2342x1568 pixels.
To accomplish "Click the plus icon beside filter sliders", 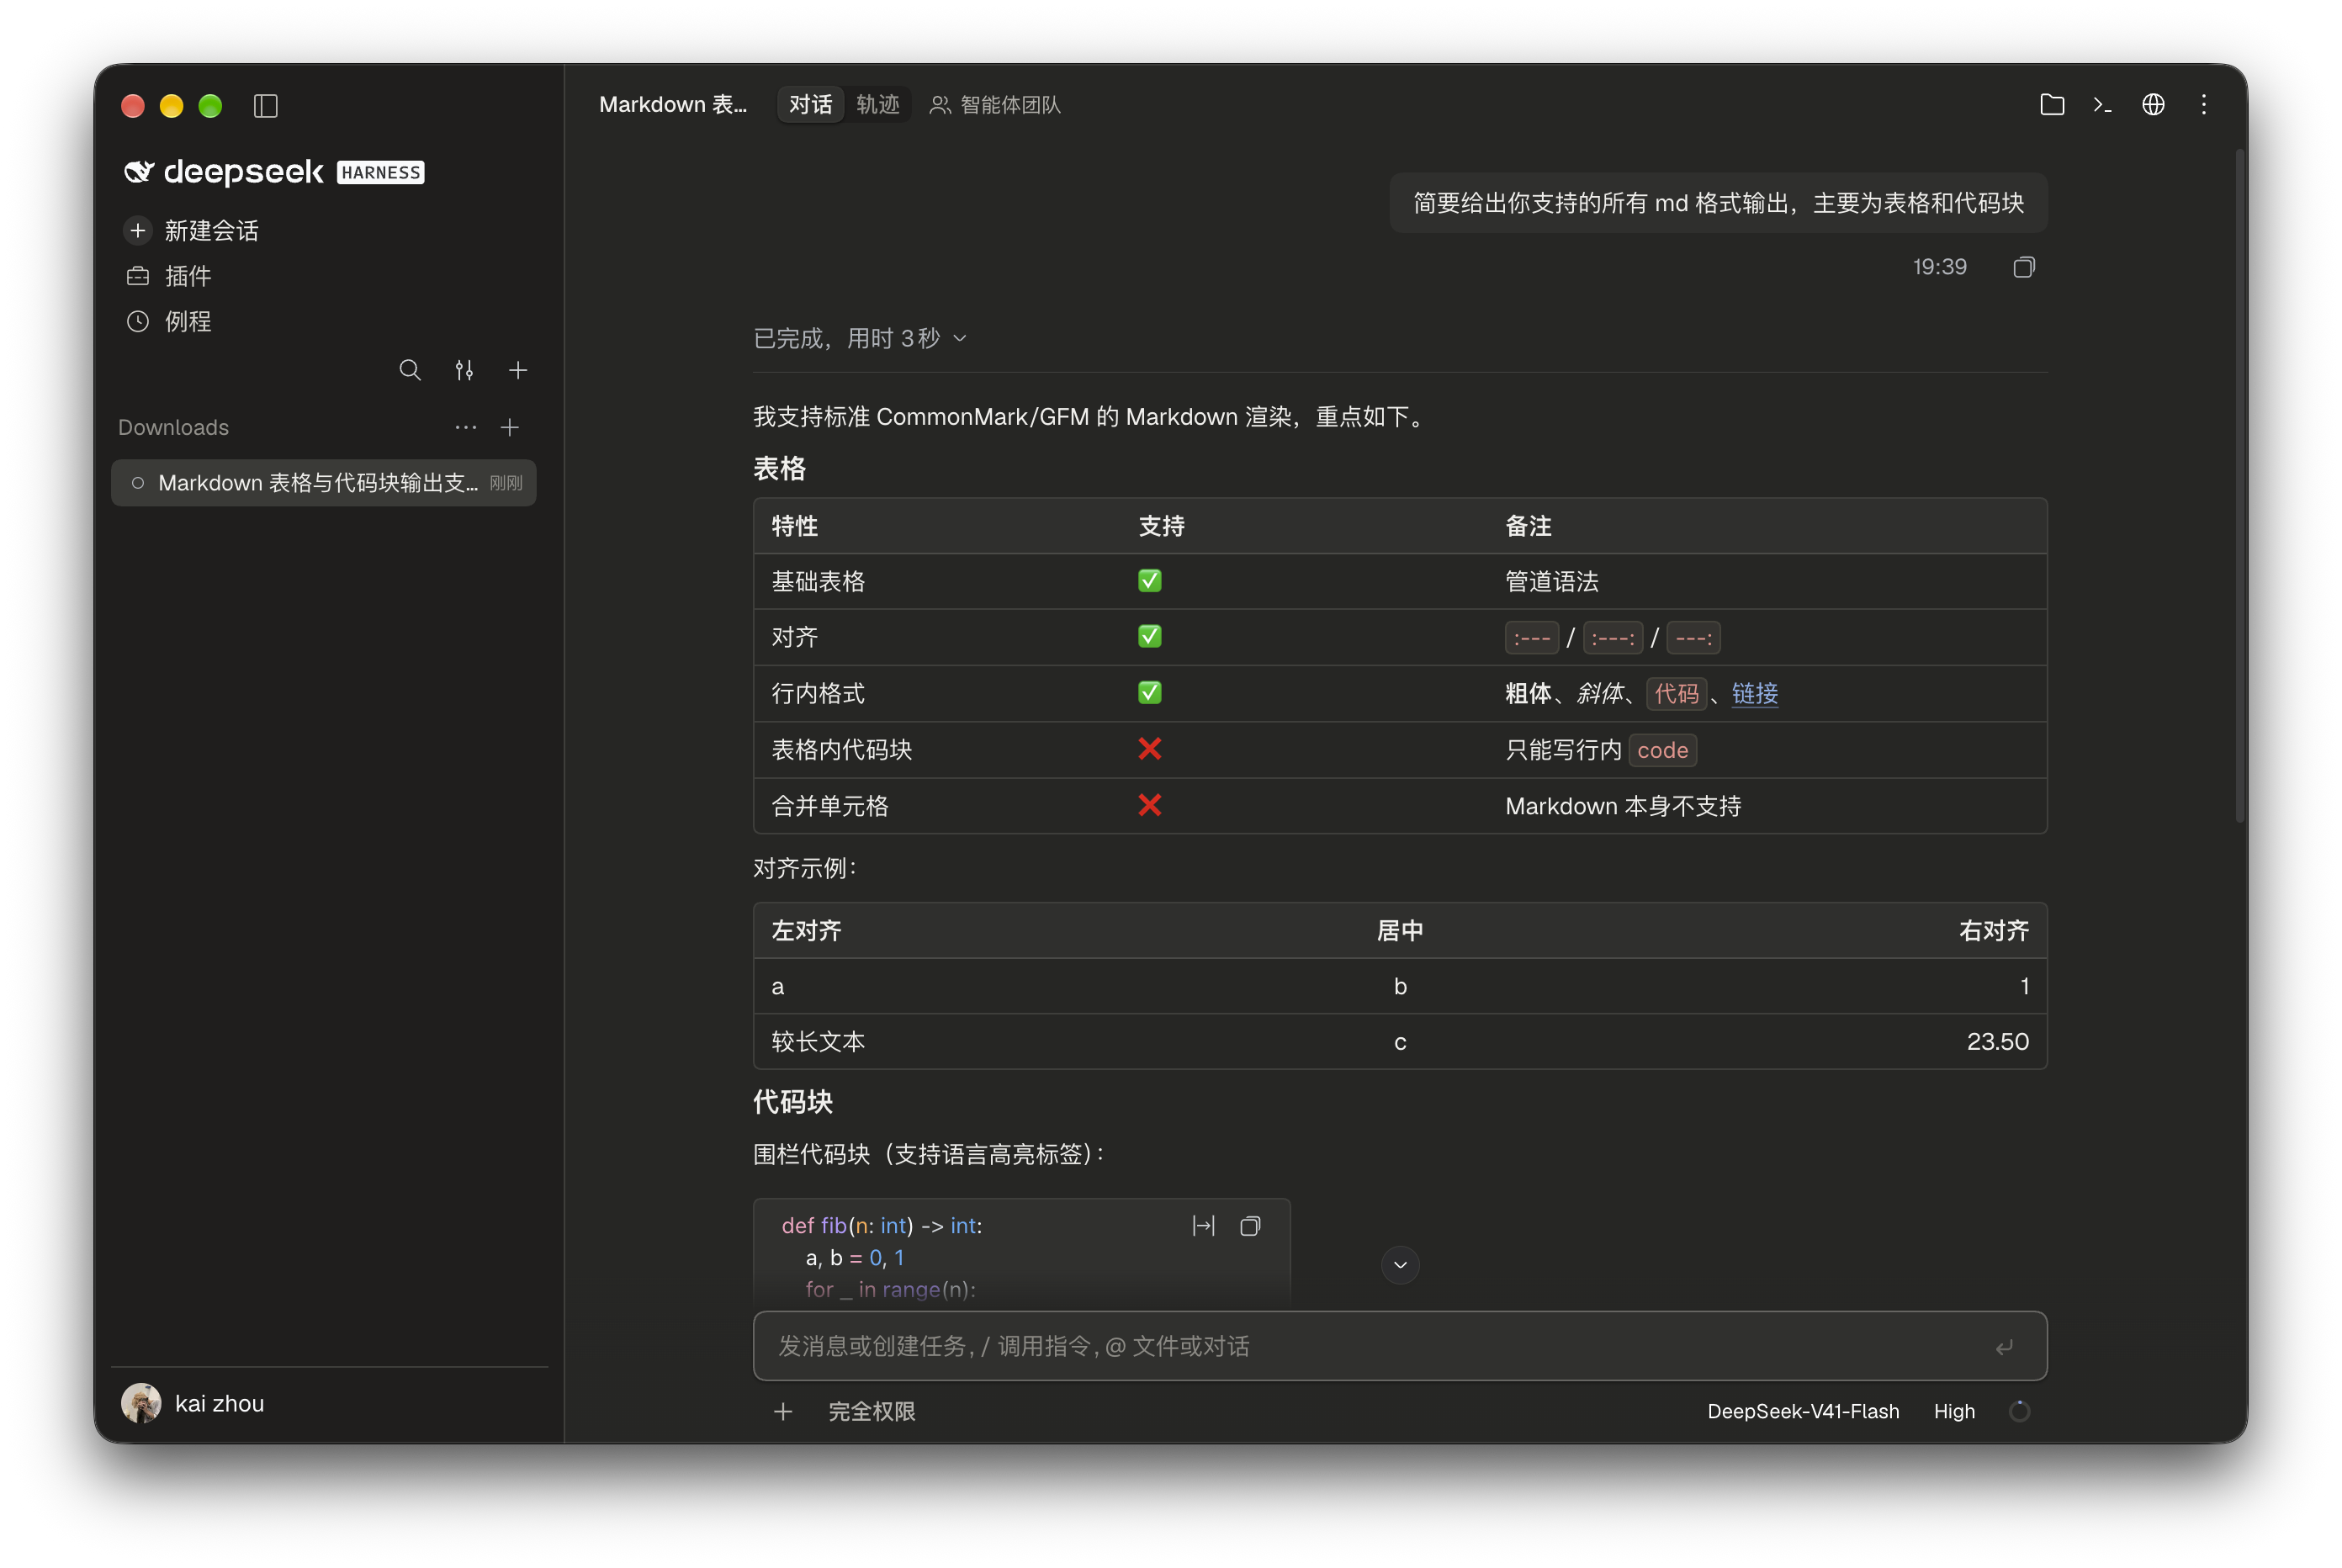I will coord(518,370).
